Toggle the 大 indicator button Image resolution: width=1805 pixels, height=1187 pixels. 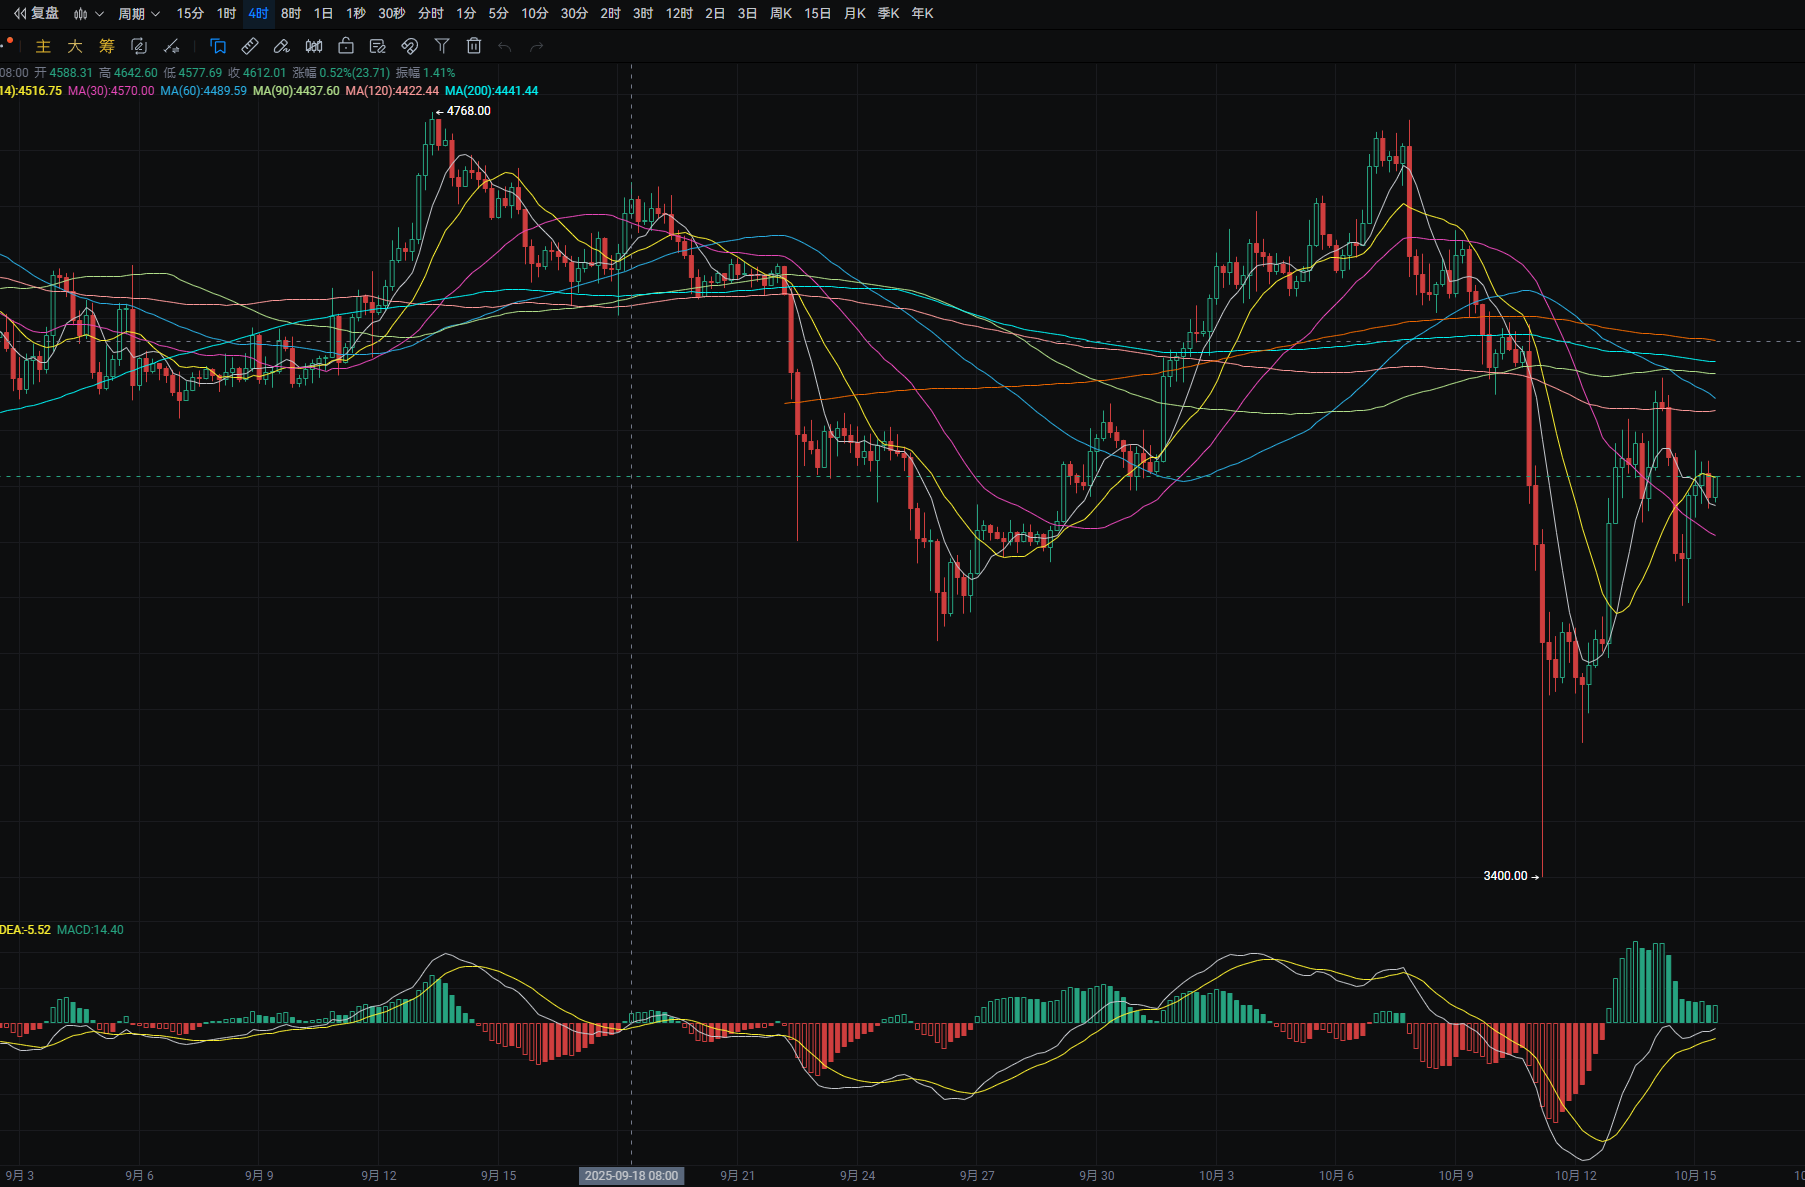coord(75,46)
